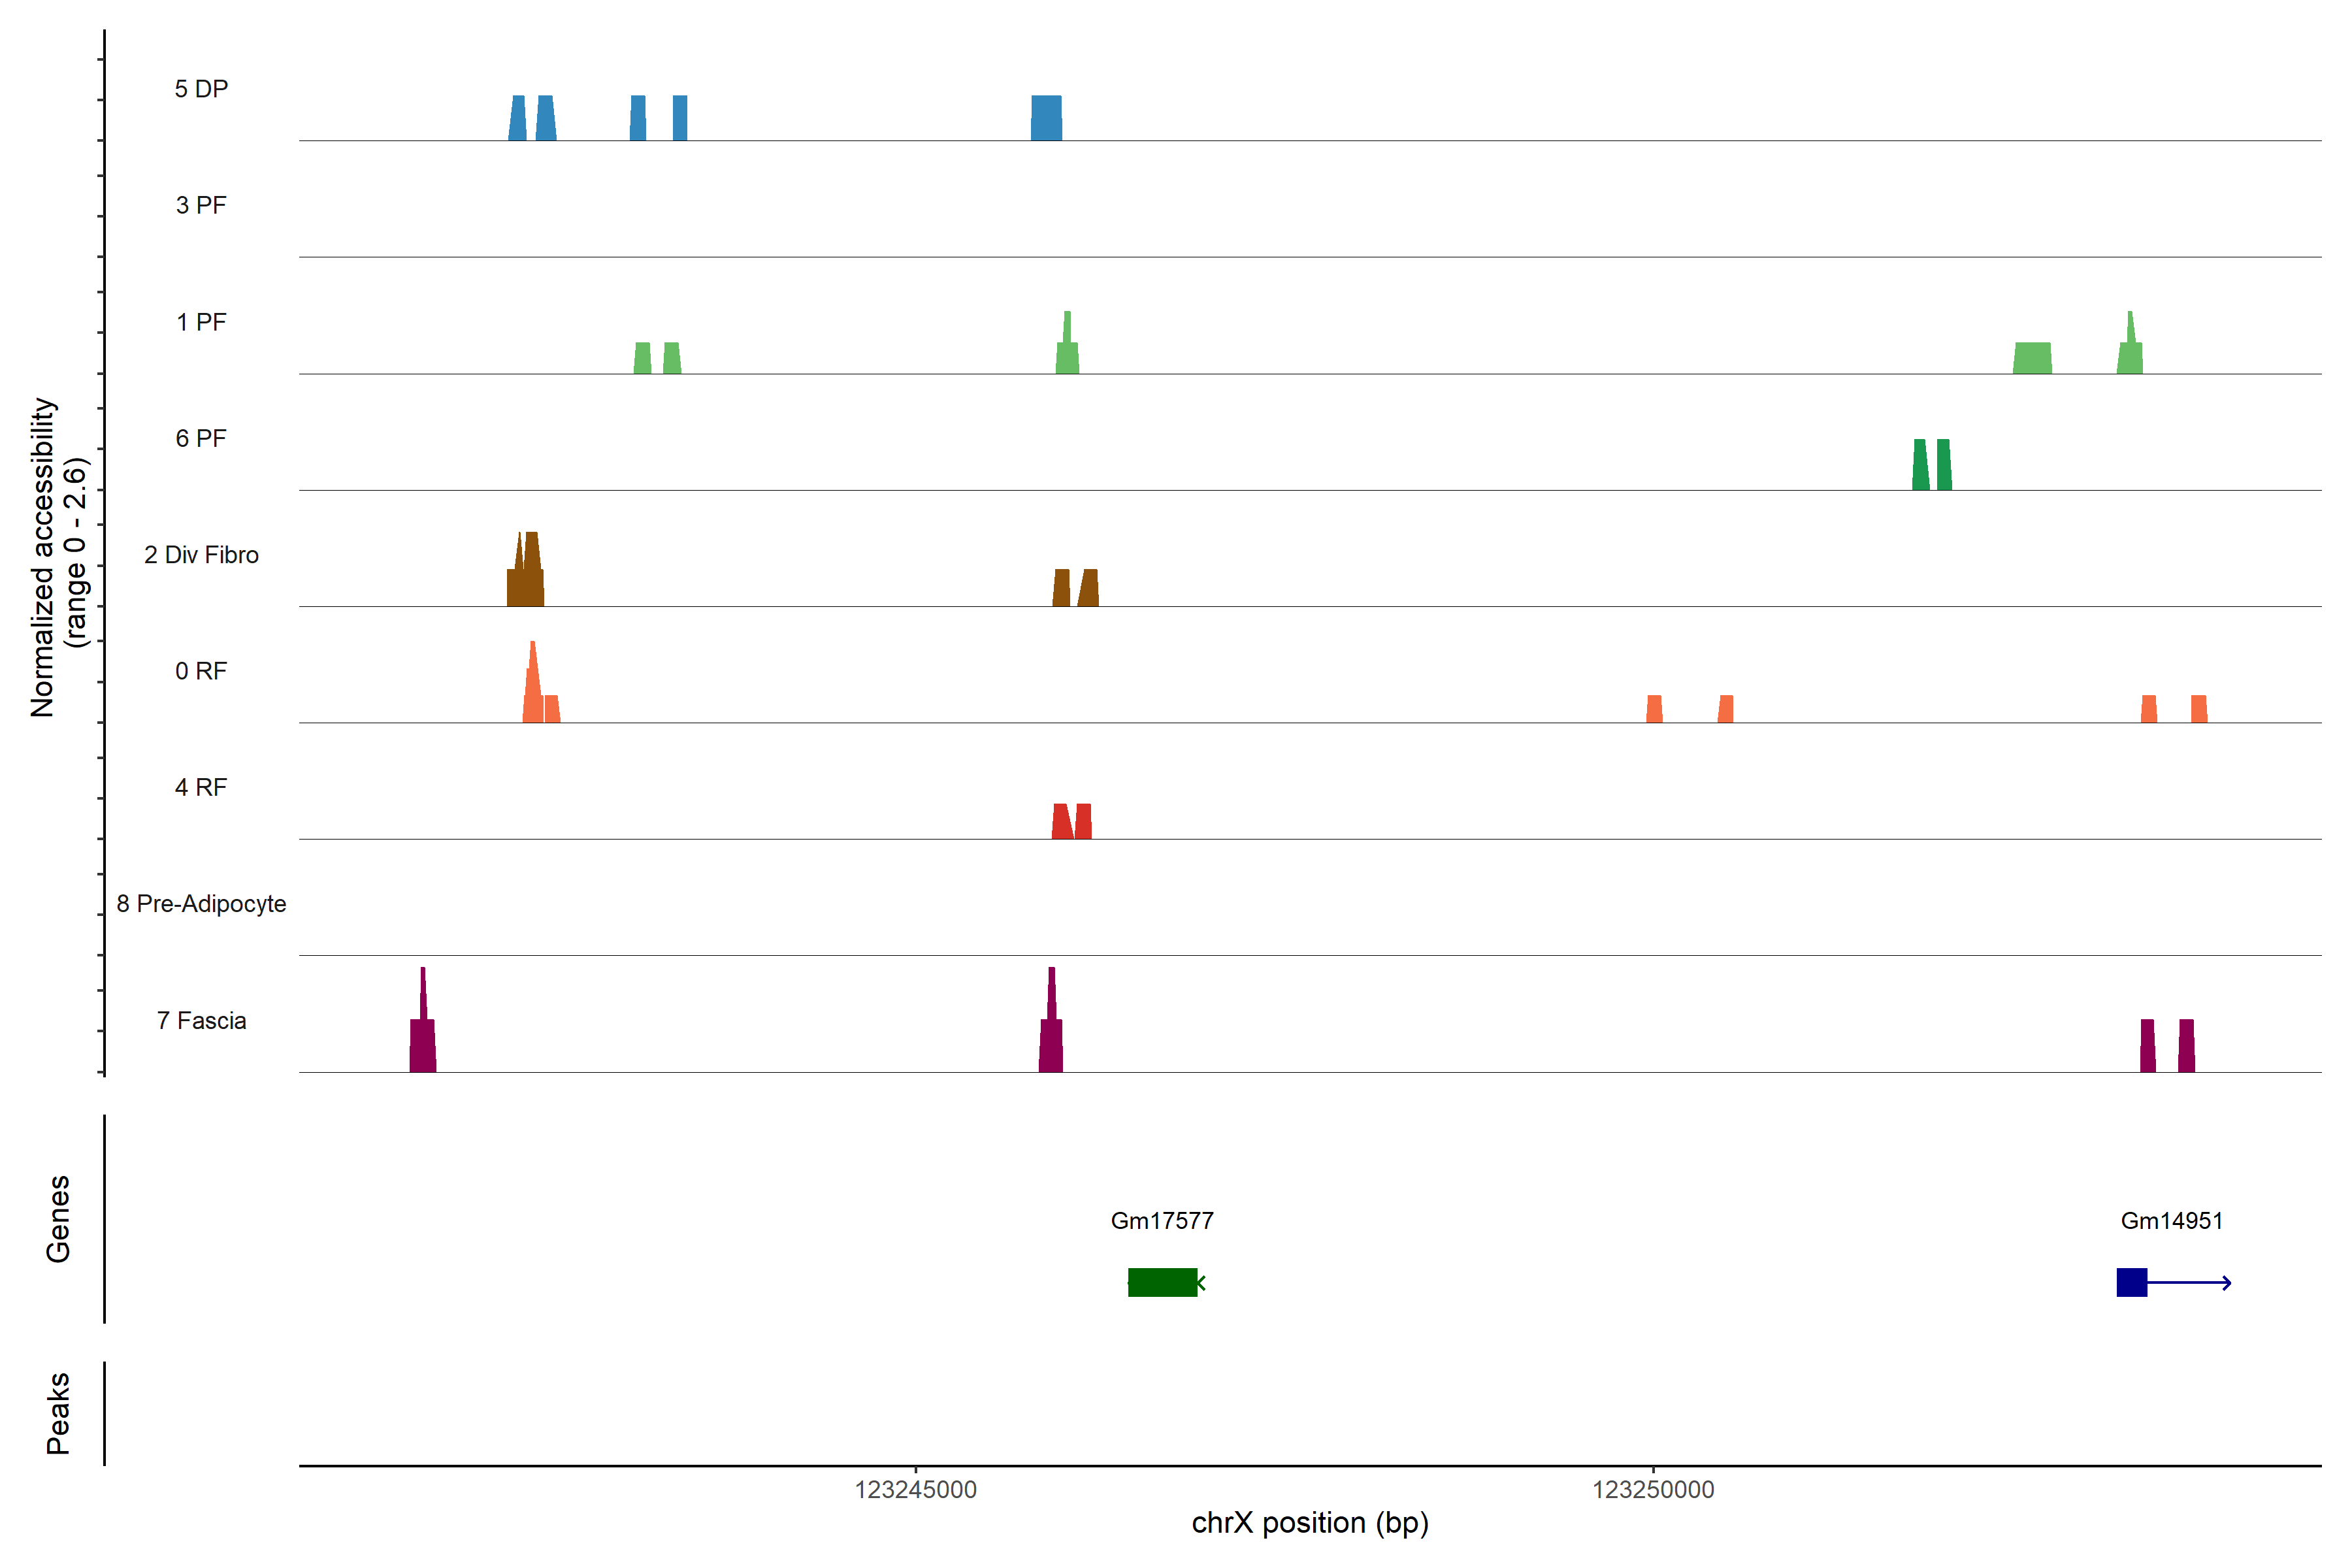Click the 2 Div Fibro label
Image resolution: width=2352 pixels, height=1568 pixels.
tap(201, 555)
